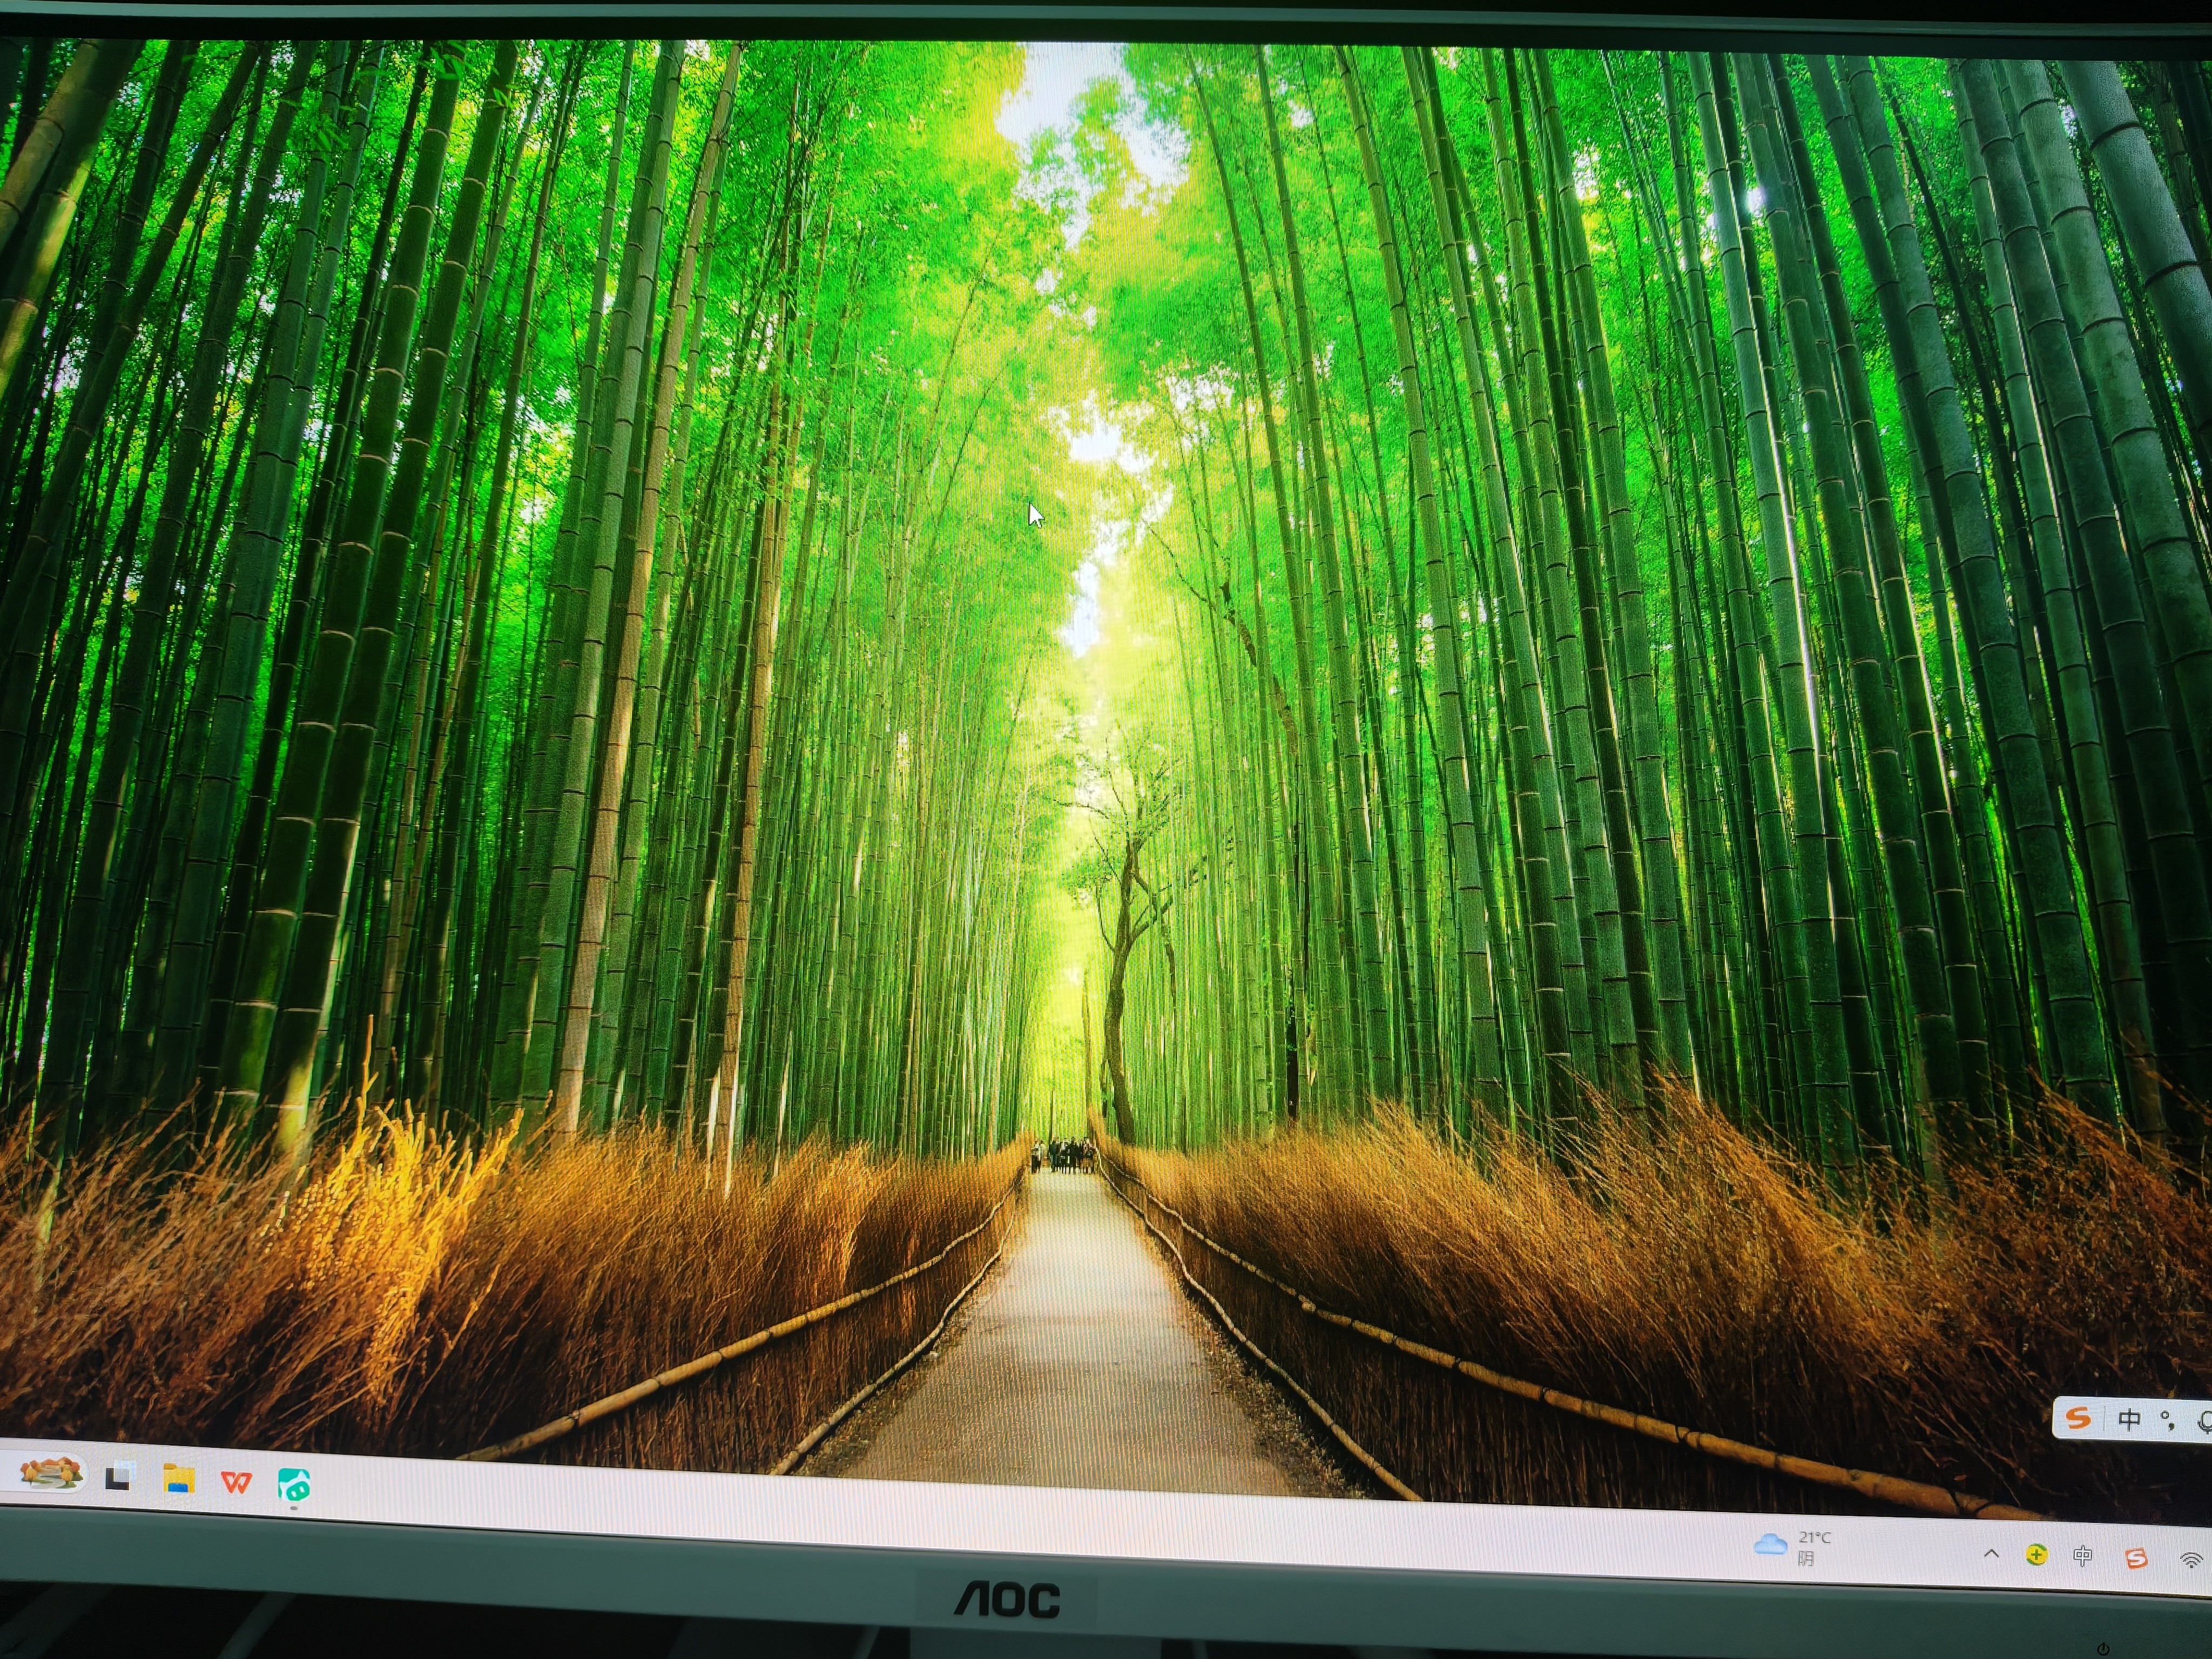The height and width of the screenshot is (1659, 2212).
Task: Launch File Explorer from the taskbar
Action: tap(179, 1479)
